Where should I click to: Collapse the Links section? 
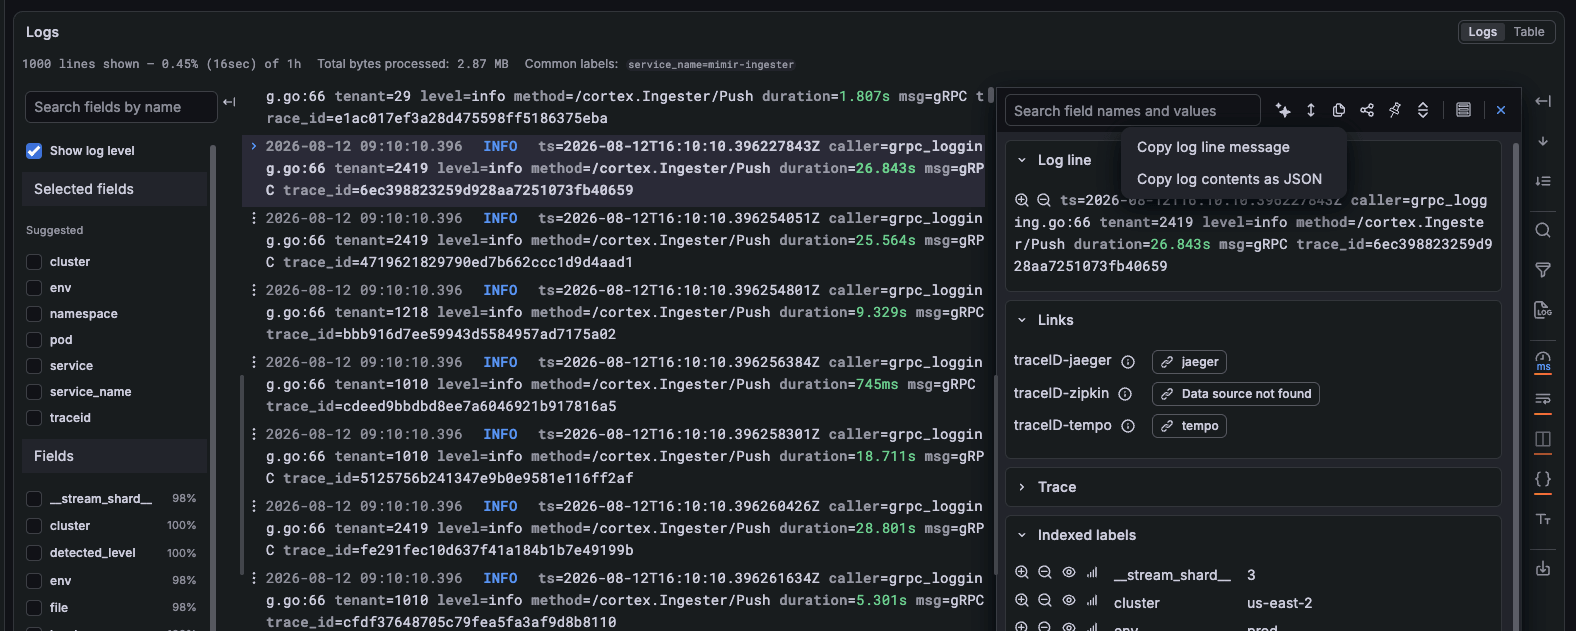(x=1022, y=320)
